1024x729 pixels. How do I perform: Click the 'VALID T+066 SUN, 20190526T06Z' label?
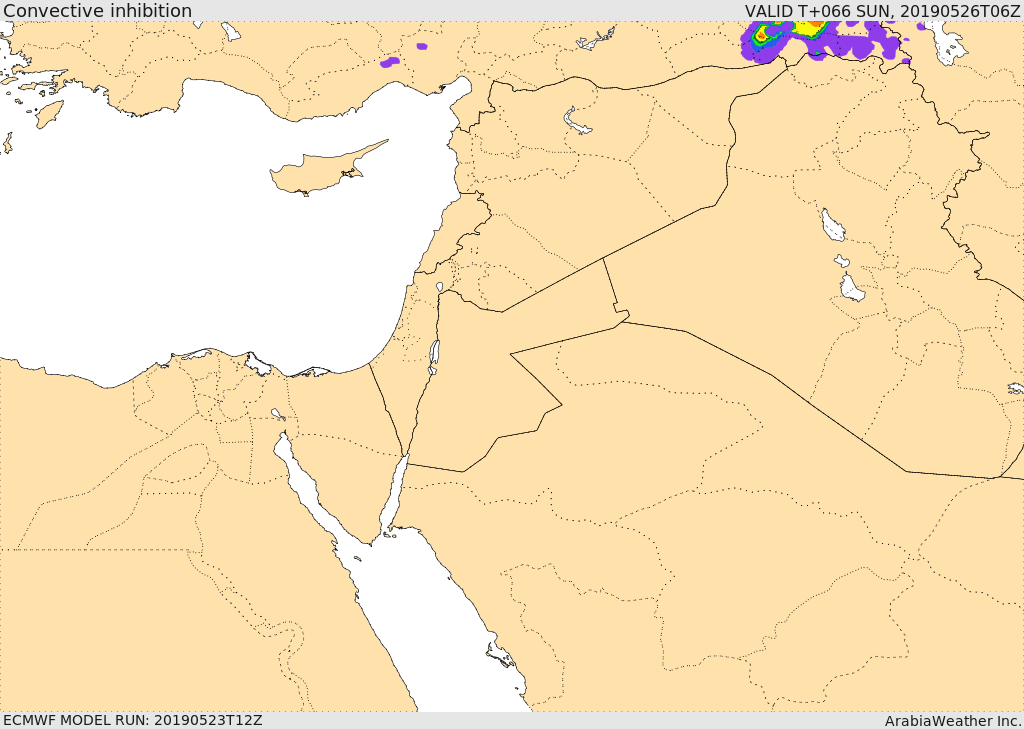882,10
